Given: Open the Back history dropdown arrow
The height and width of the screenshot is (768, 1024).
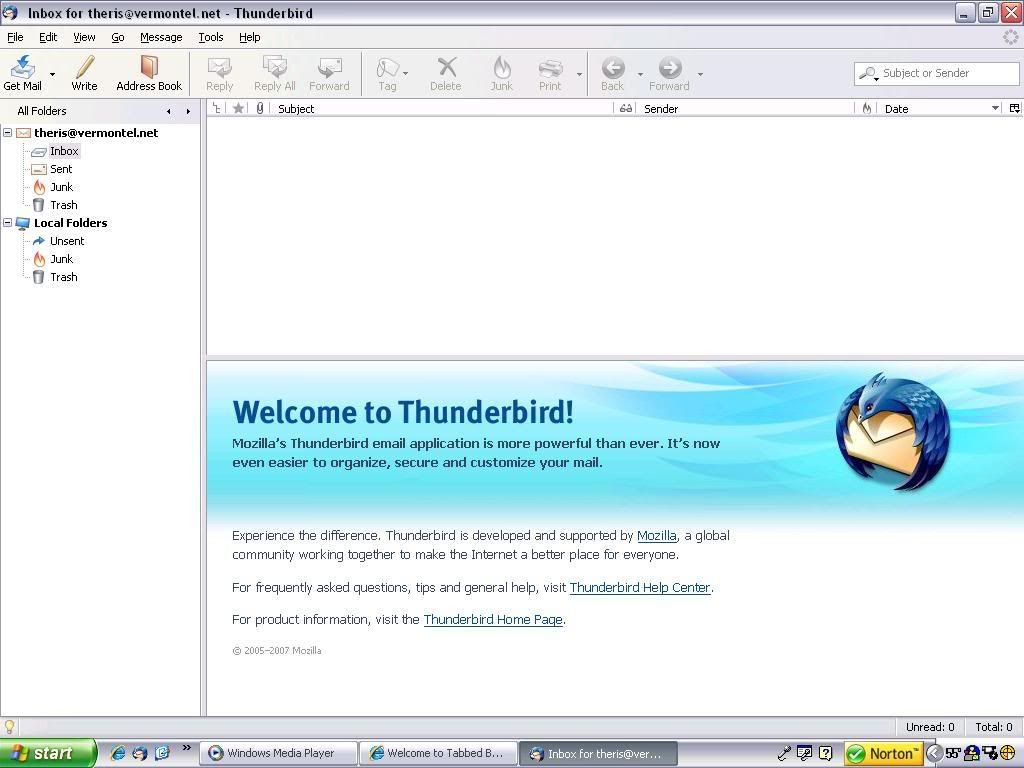Looking at the screenshot, I should pos(640,74).
